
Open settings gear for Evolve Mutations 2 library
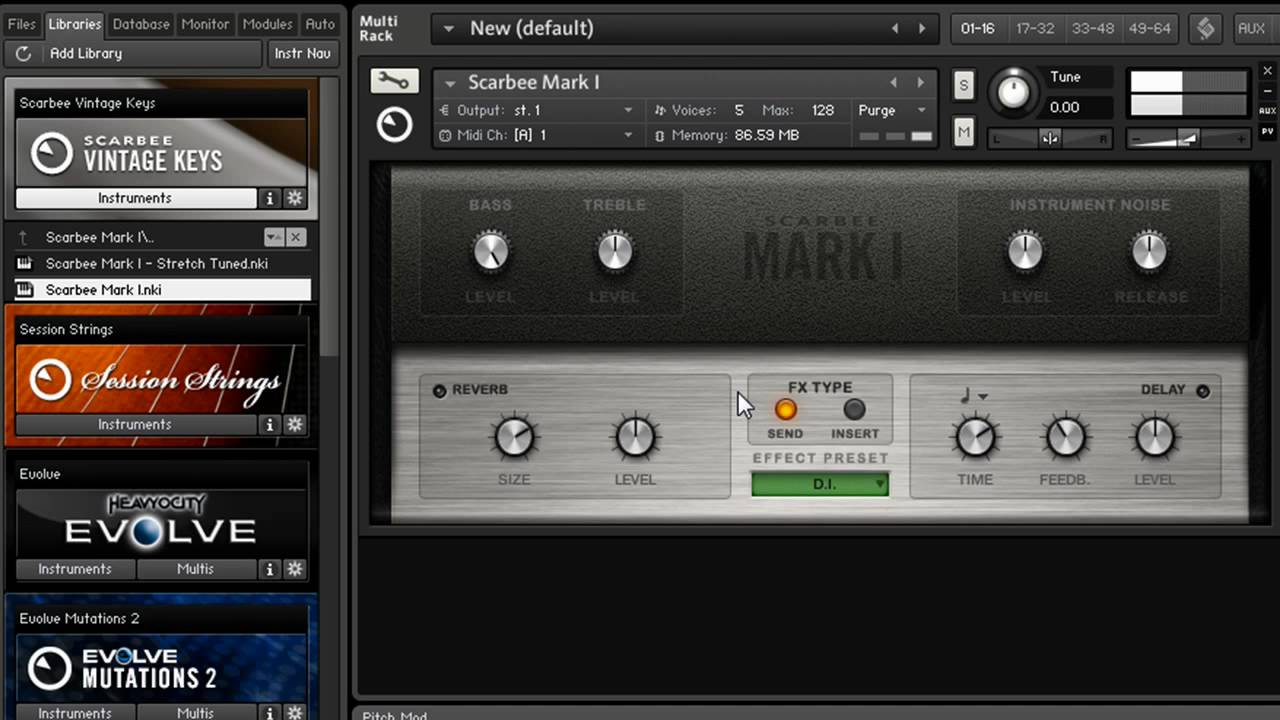pos(294,712)
